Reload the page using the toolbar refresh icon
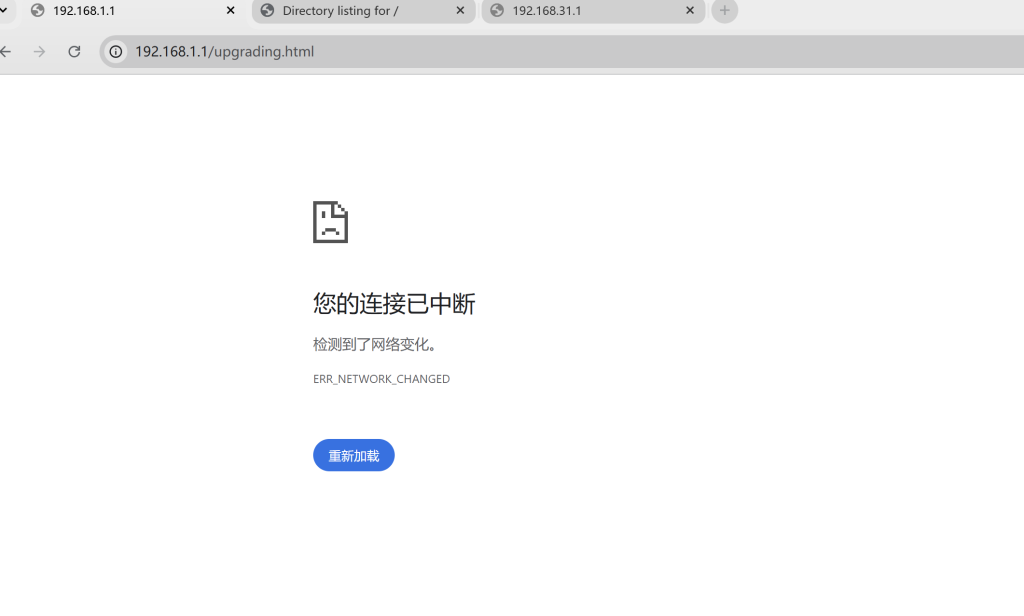This screenshot has height=616, width=1024. [x=74, y=52]
